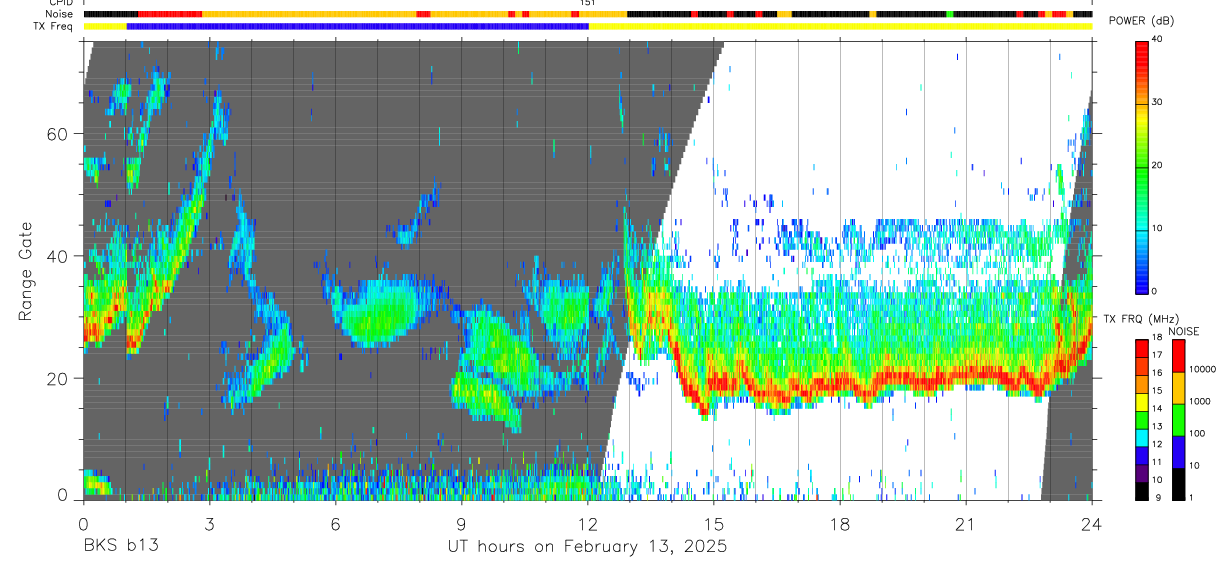Click the 40 tick label on the Range Gate axis
Screen dimensions: 1228x567
point(58,256)
